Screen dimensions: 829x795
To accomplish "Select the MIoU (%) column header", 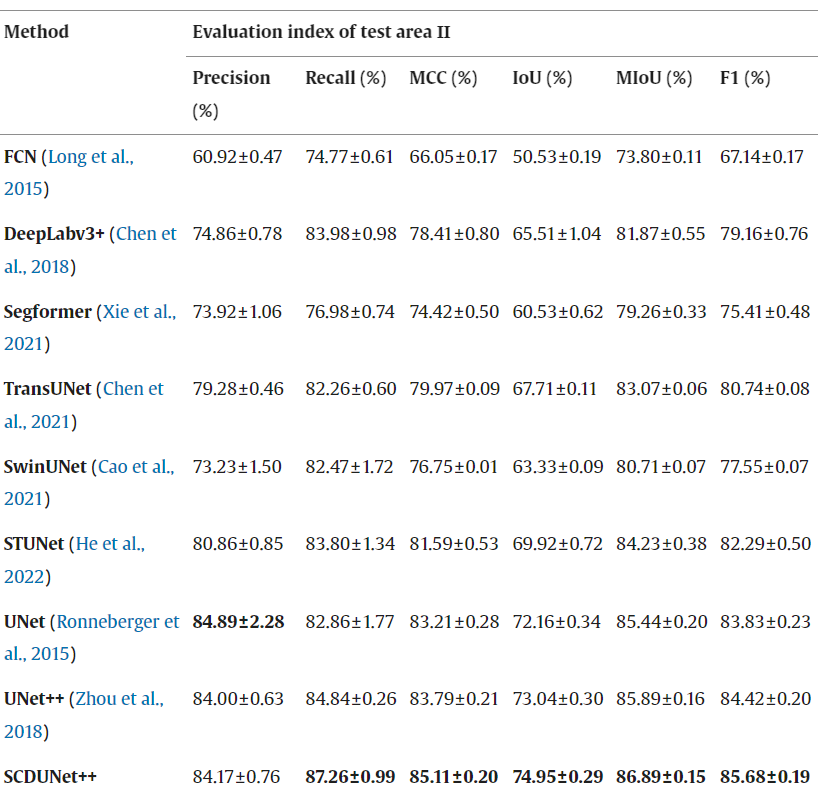I will (x=654, y=78).
